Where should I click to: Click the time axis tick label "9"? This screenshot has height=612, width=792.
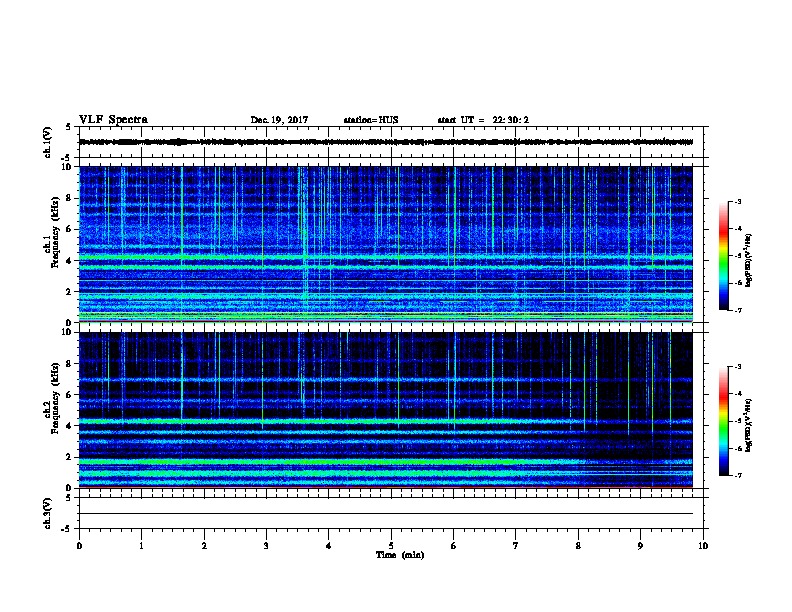pos(640,546)
